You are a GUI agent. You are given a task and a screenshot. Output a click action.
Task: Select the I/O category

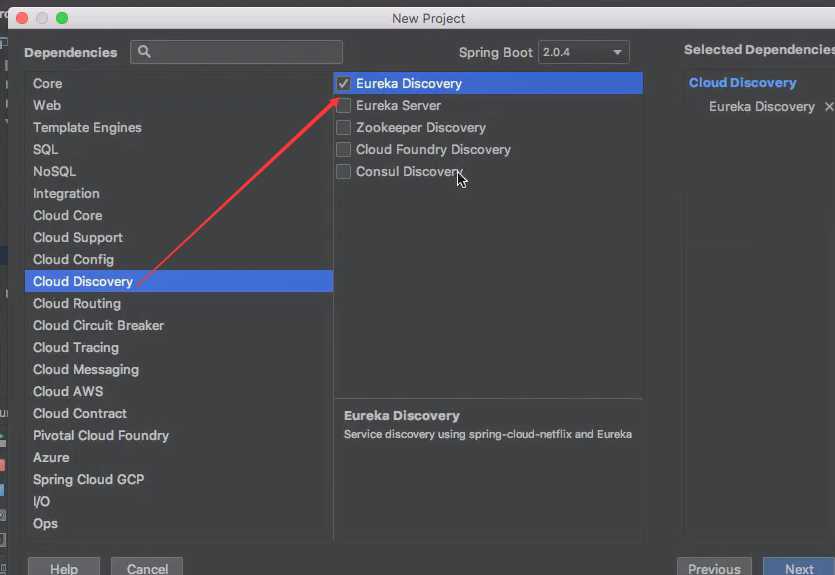tap(178, 502)
